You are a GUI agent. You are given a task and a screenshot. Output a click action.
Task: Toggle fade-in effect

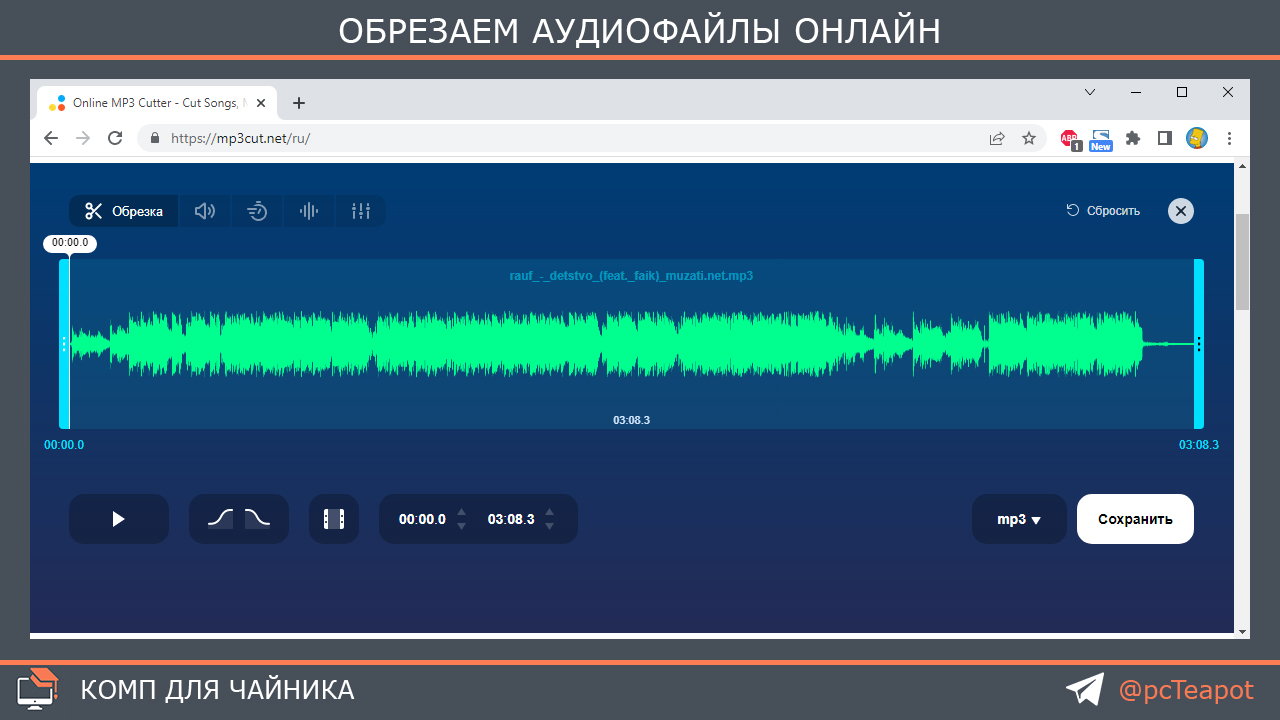coord(220,519)
